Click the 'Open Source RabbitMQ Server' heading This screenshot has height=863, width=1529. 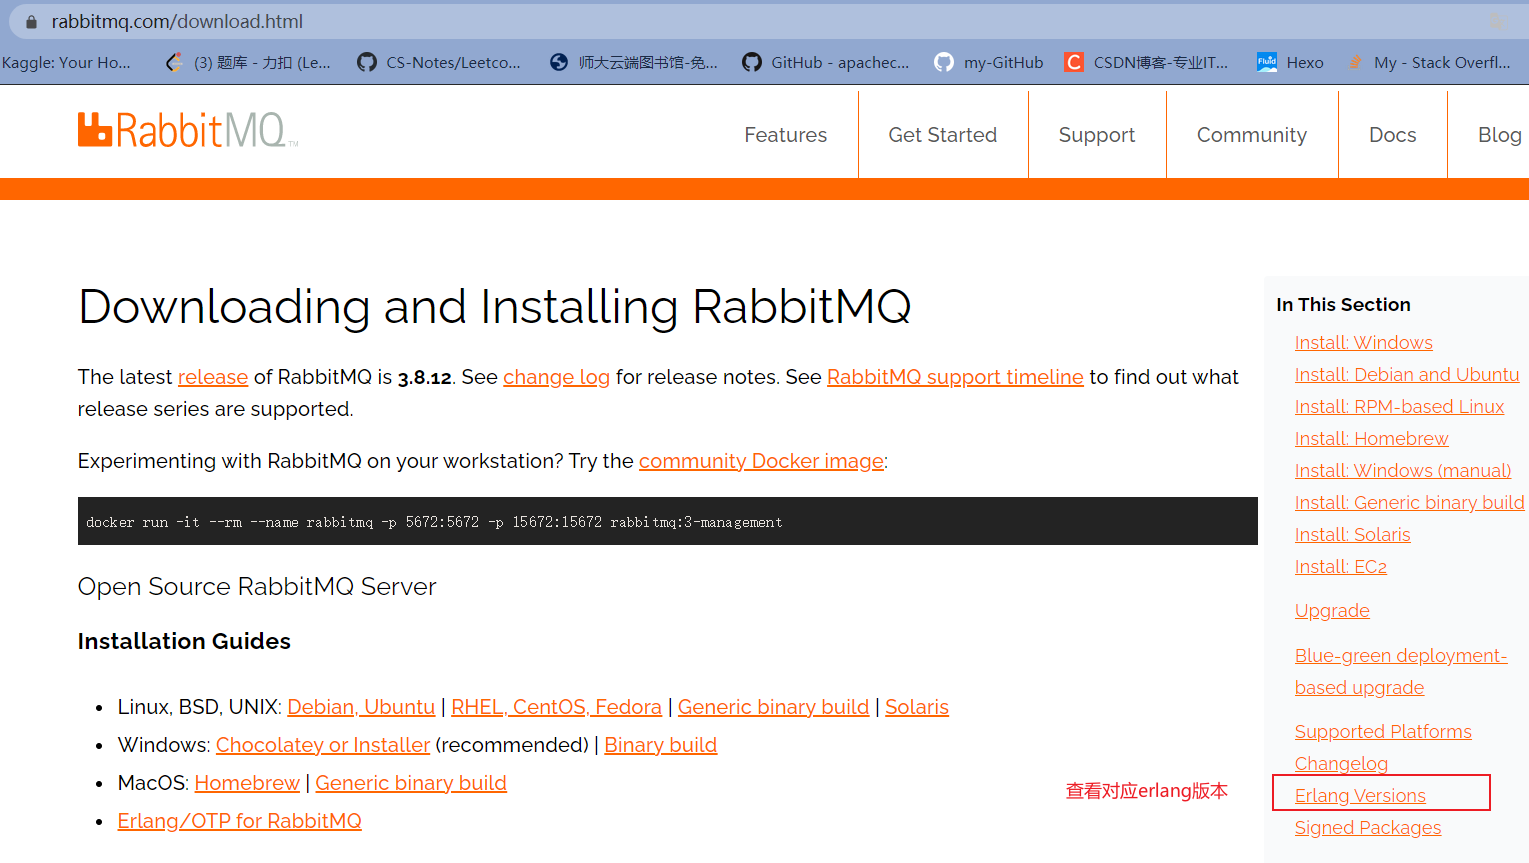(257, 586)
